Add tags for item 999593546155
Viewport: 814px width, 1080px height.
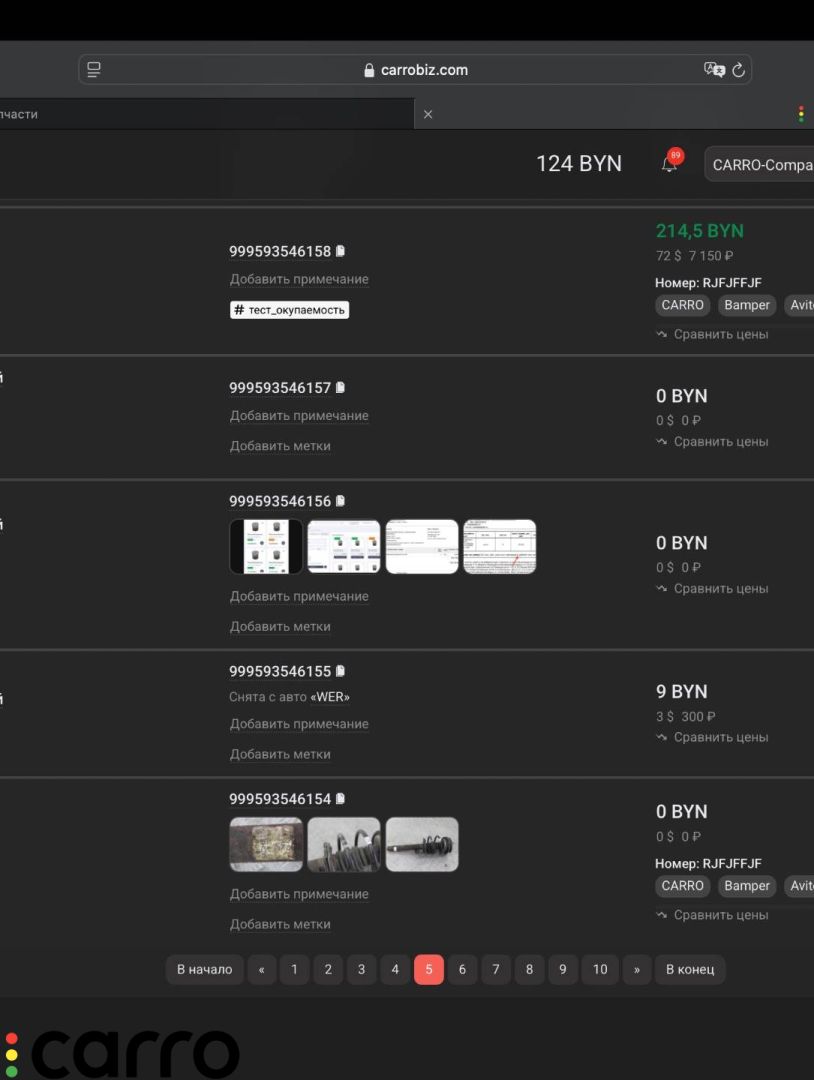click(x=280, y=754)
